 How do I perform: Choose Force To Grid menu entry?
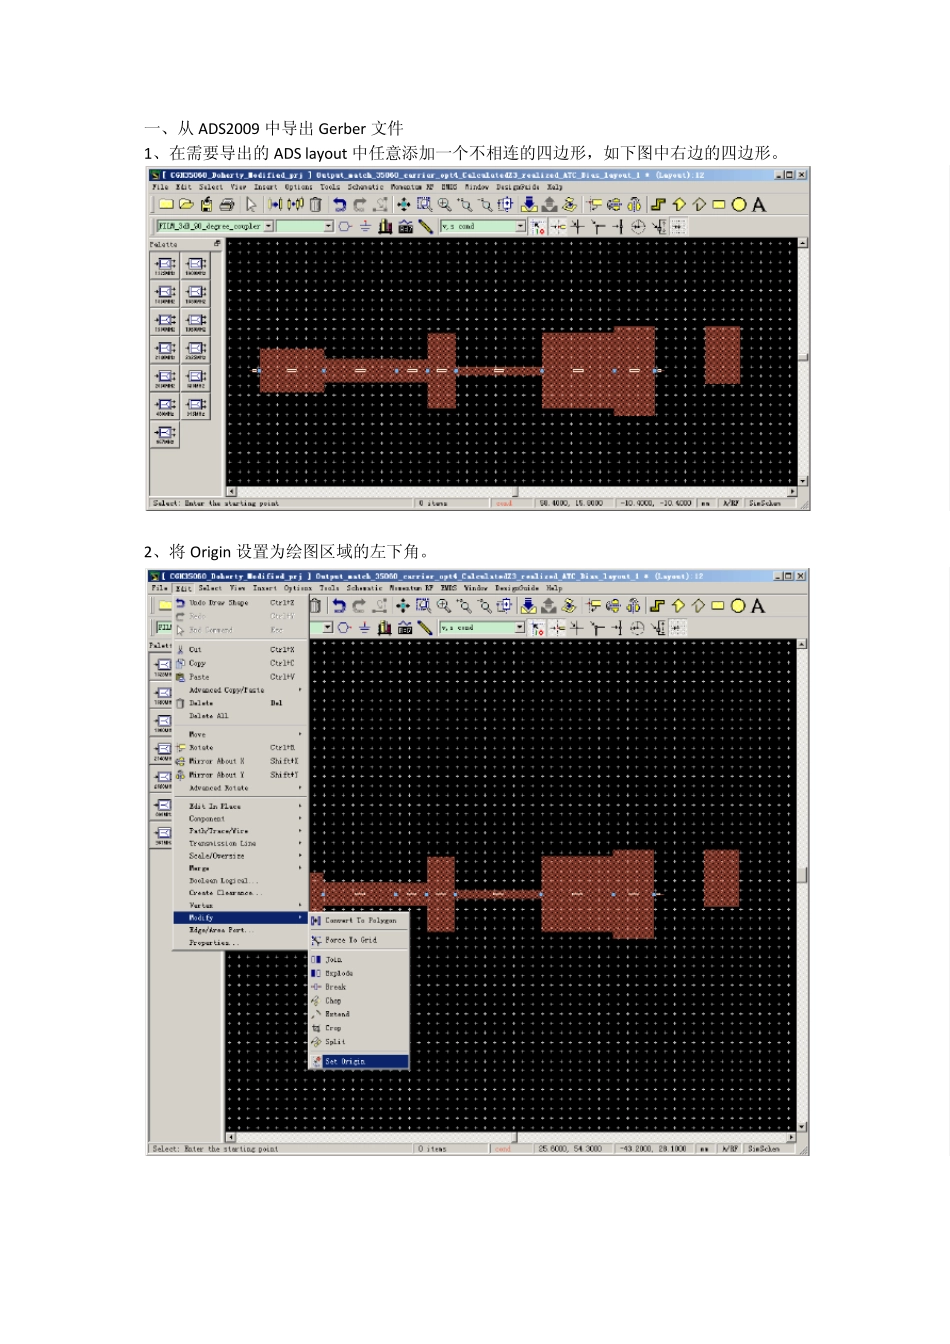359,940
